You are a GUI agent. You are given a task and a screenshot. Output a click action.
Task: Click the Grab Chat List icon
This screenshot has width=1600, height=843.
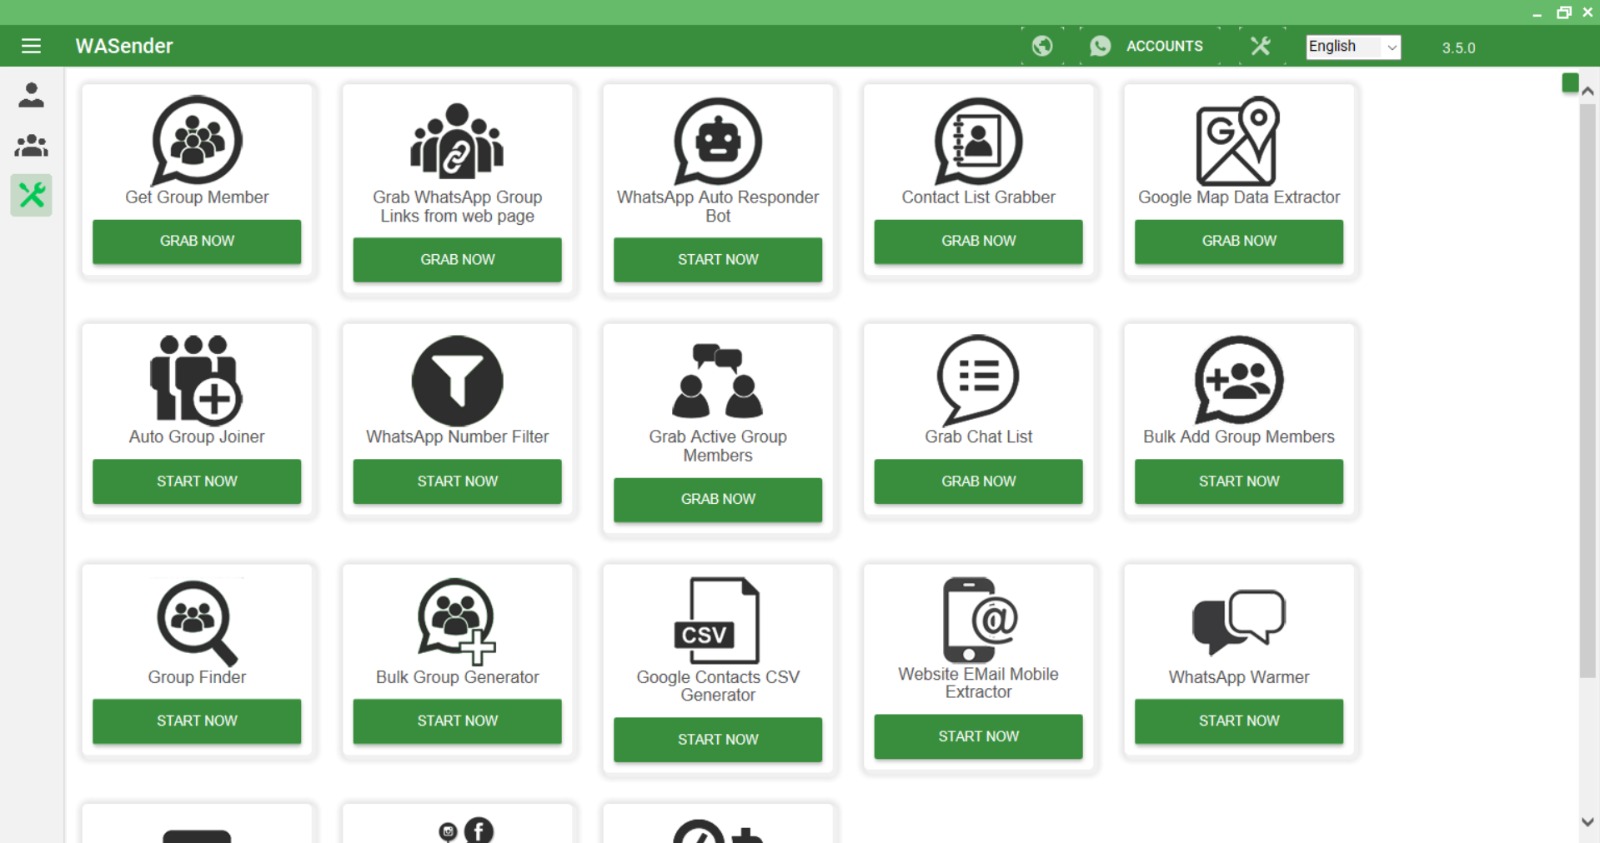[978, 380]
